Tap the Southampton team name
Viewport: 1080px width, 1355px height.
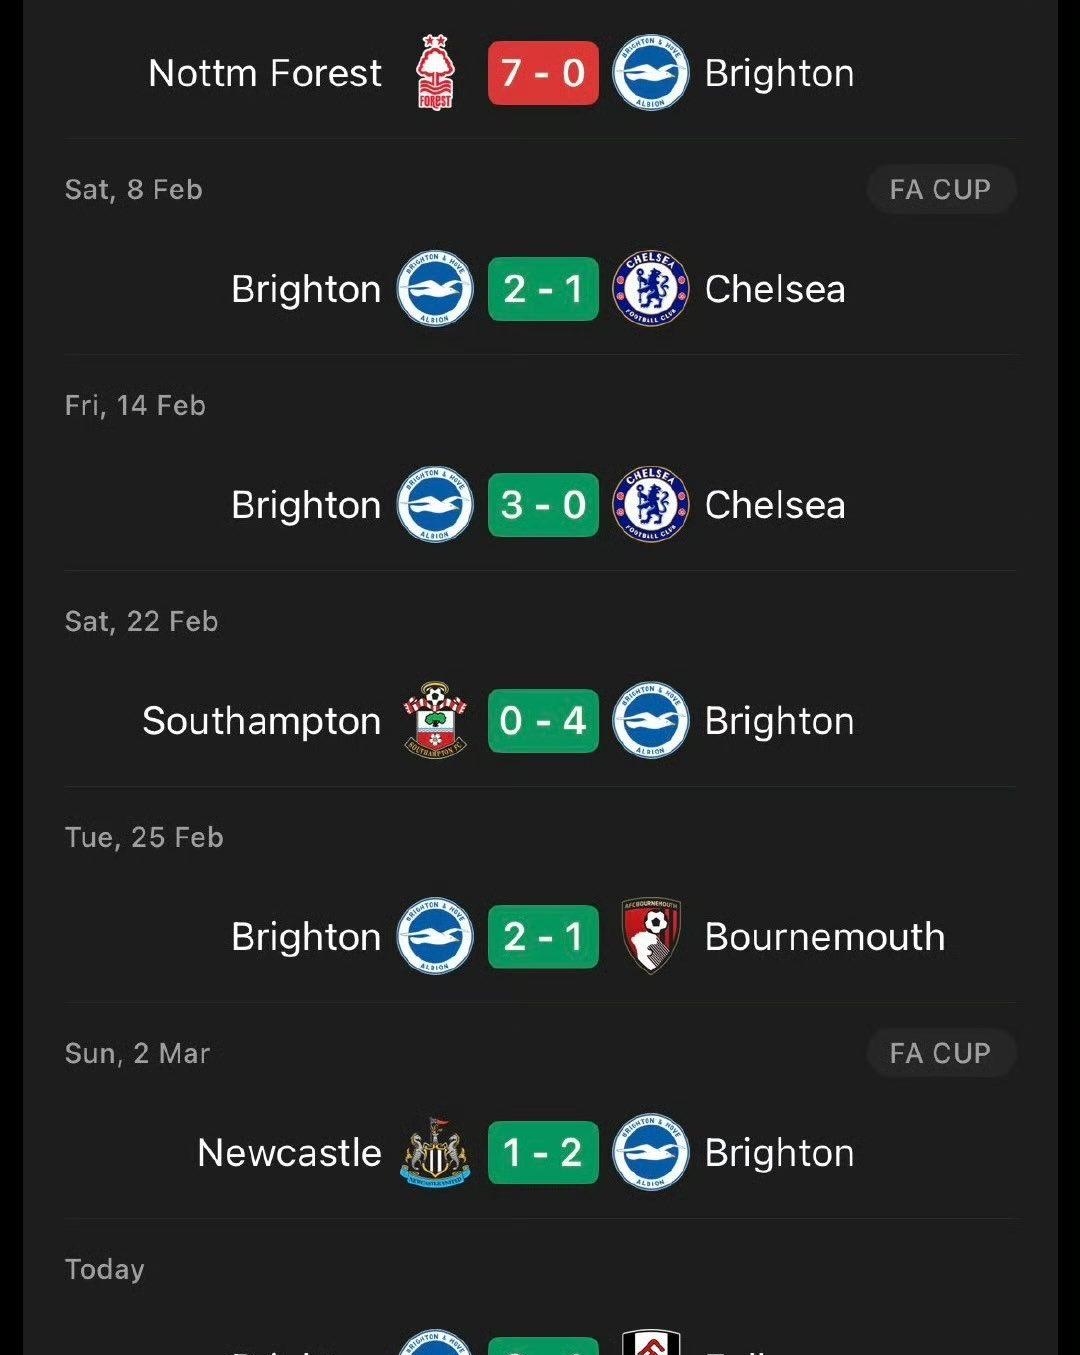tap(261, 721)
